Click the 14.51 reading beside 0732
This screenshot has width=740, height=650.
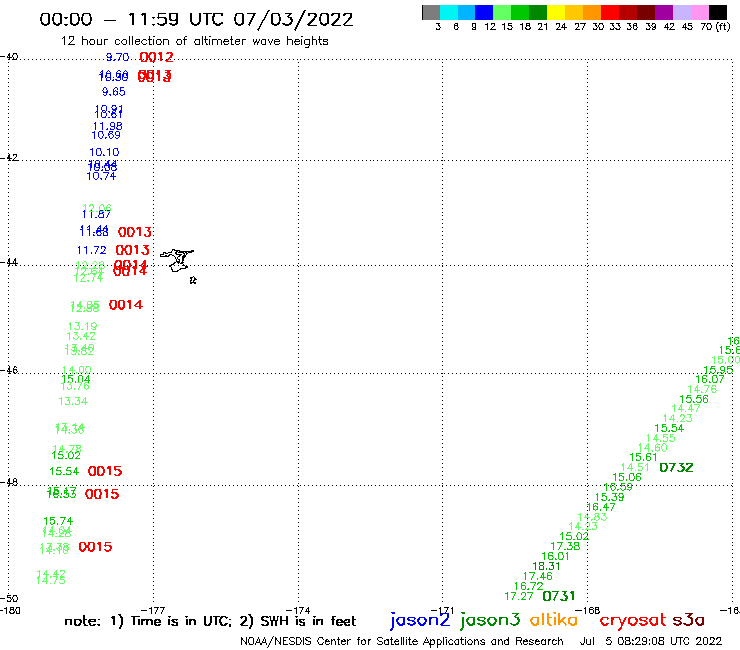635,467
